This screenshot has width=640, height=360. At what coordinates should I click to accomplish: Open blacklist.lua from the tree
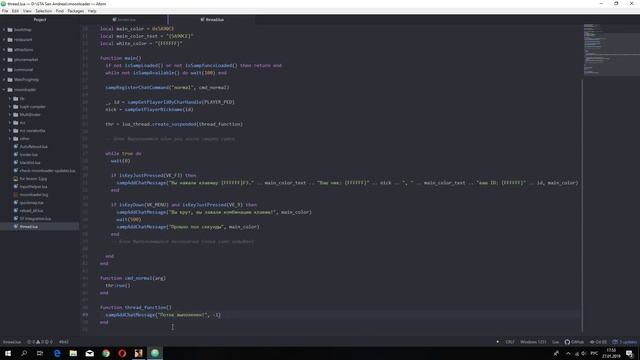[x=30, y=162]
